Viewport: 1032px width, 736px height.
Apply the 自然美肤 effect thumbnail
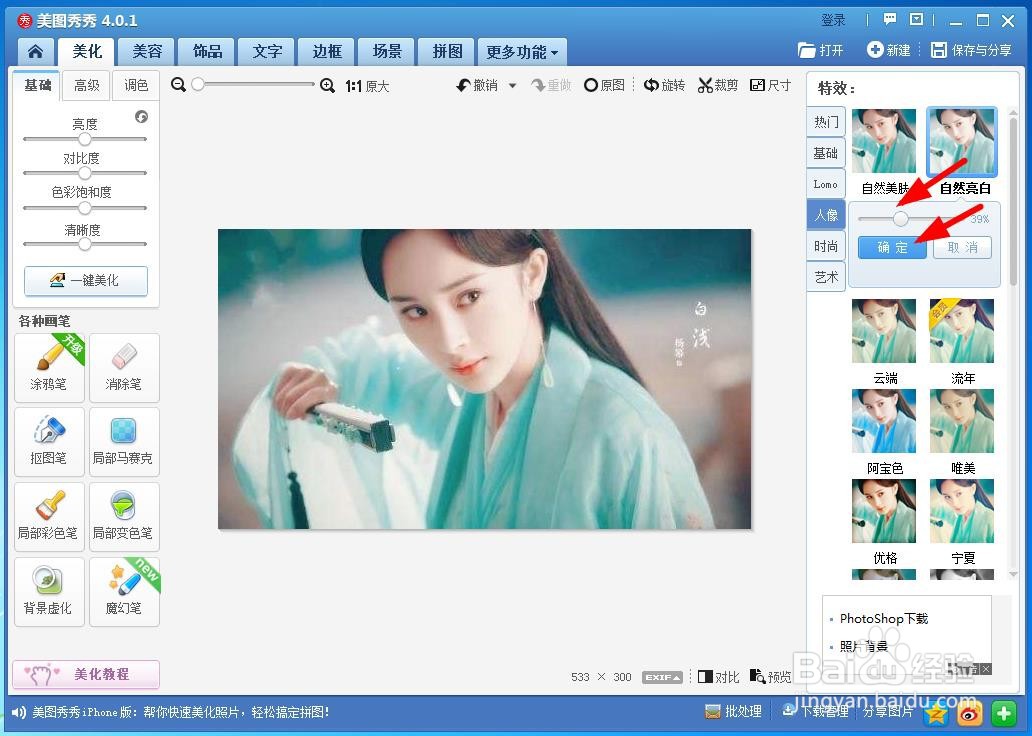(x=884, y=141)
